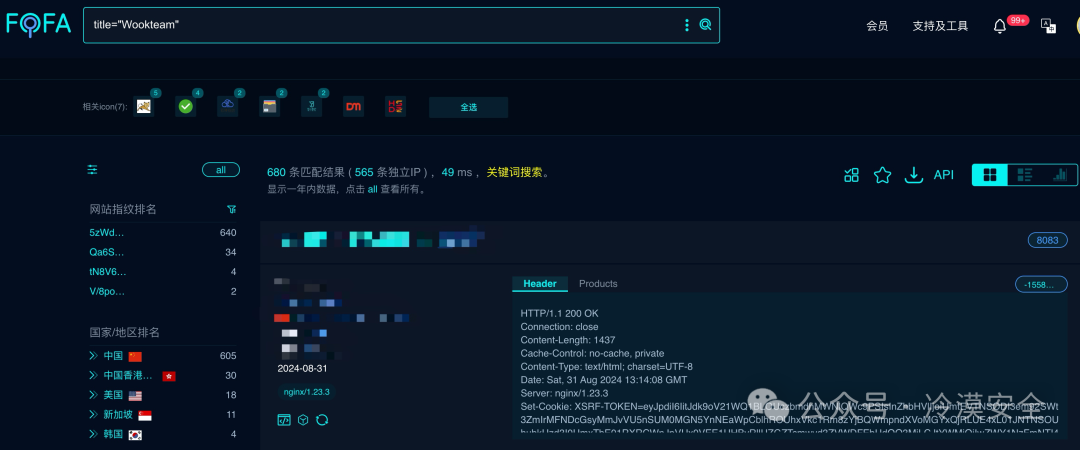
Task: Switch to the Header tab
Action: click(x=540, y=284)
